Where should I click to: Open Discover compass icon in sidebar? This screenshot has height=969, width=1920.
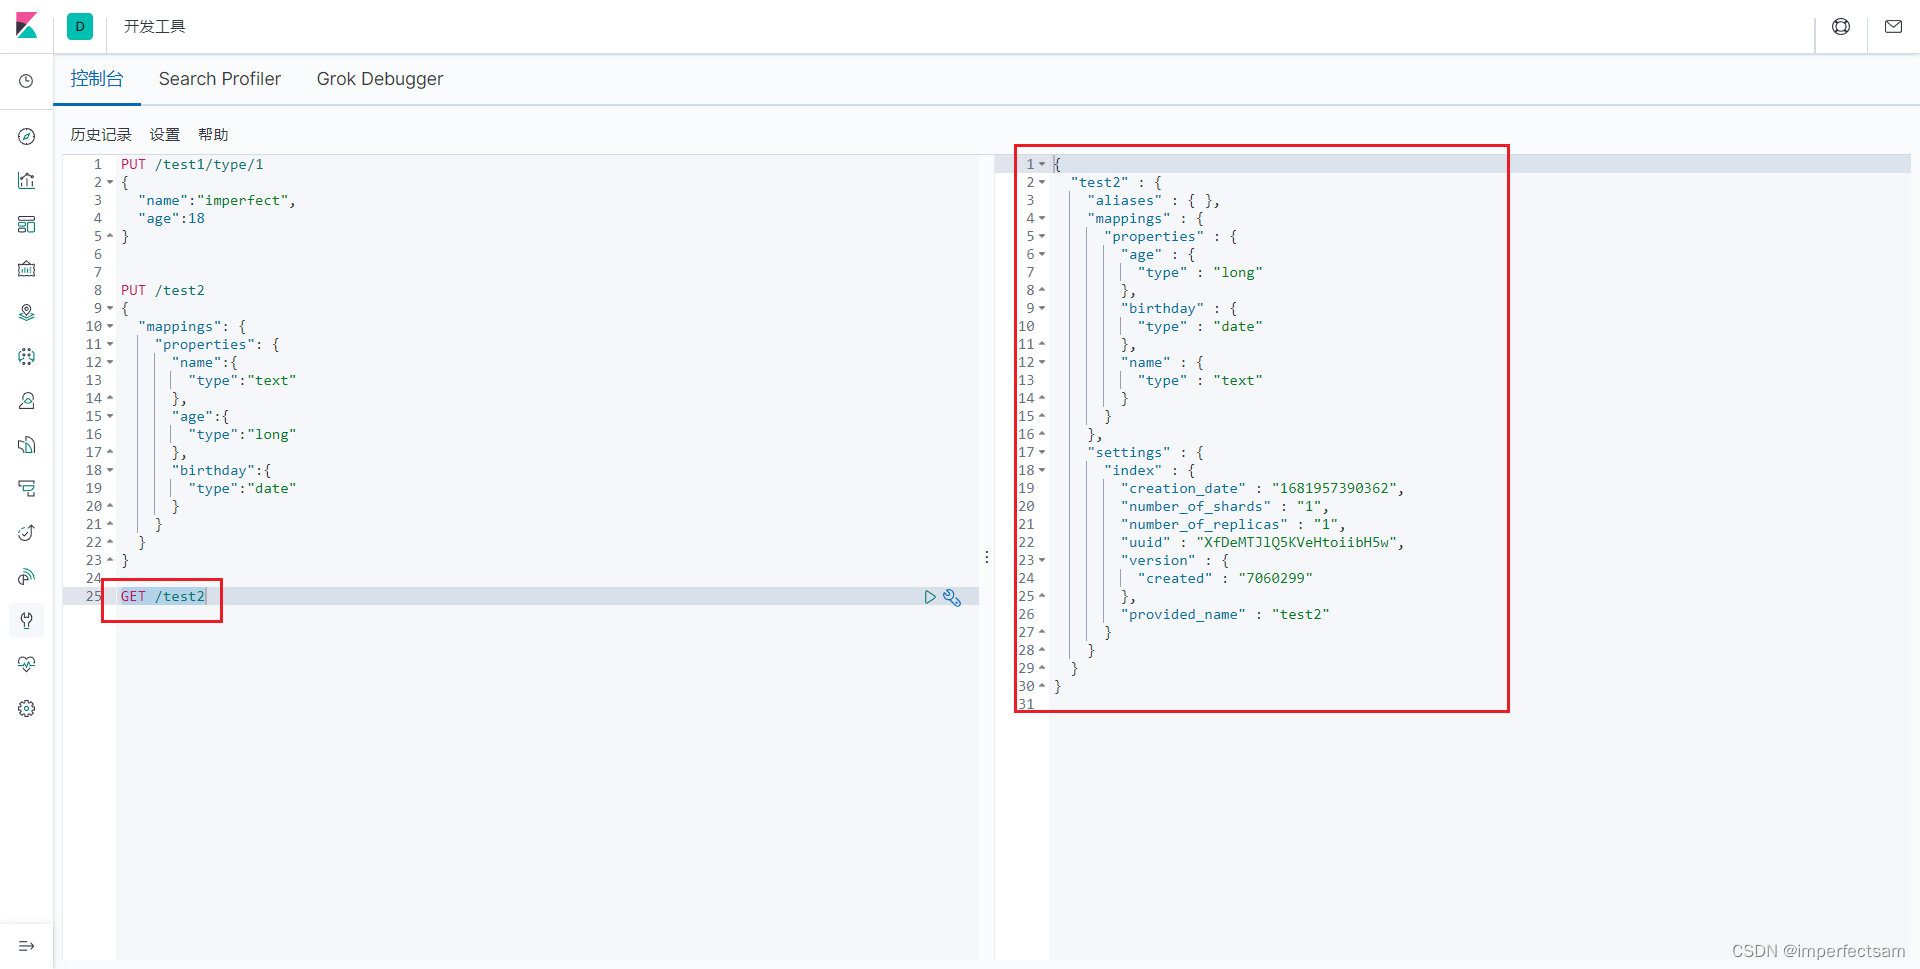click(x=27, y=137)
